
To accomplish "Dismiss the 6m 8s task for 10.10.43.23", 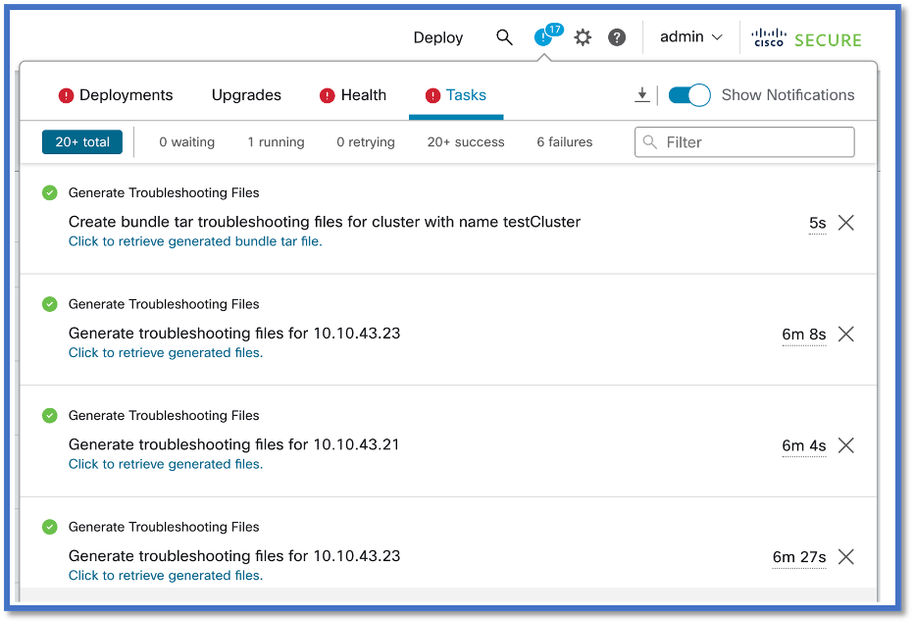I will click(846, 334).
